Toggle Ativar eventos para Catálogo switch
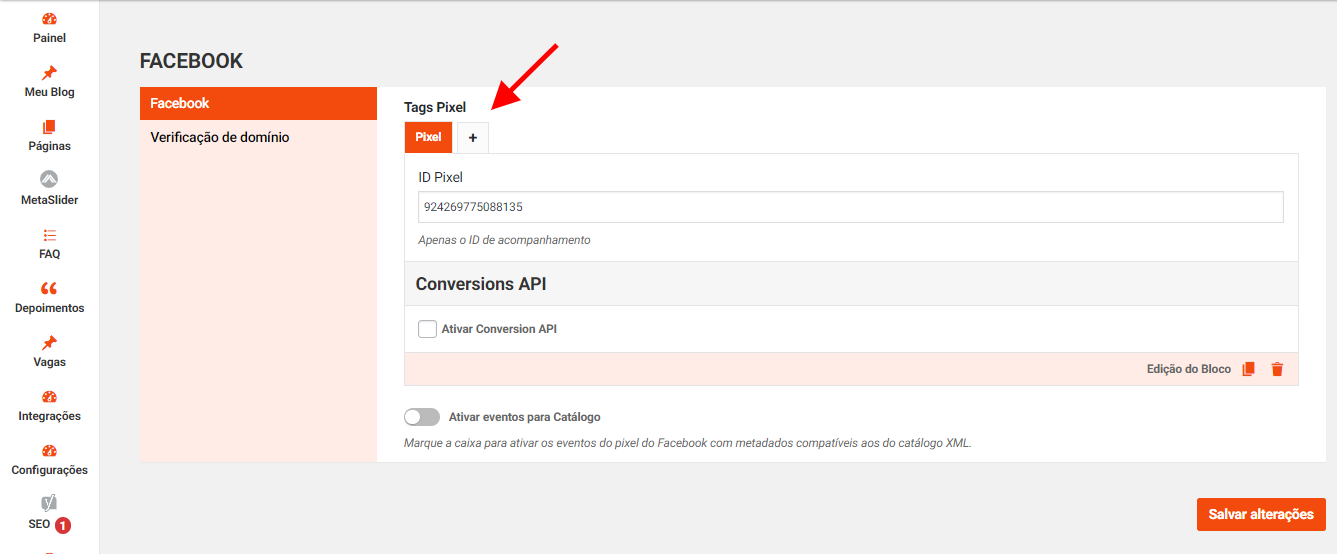Screen dimensions: 1337x554 [422, 417]
